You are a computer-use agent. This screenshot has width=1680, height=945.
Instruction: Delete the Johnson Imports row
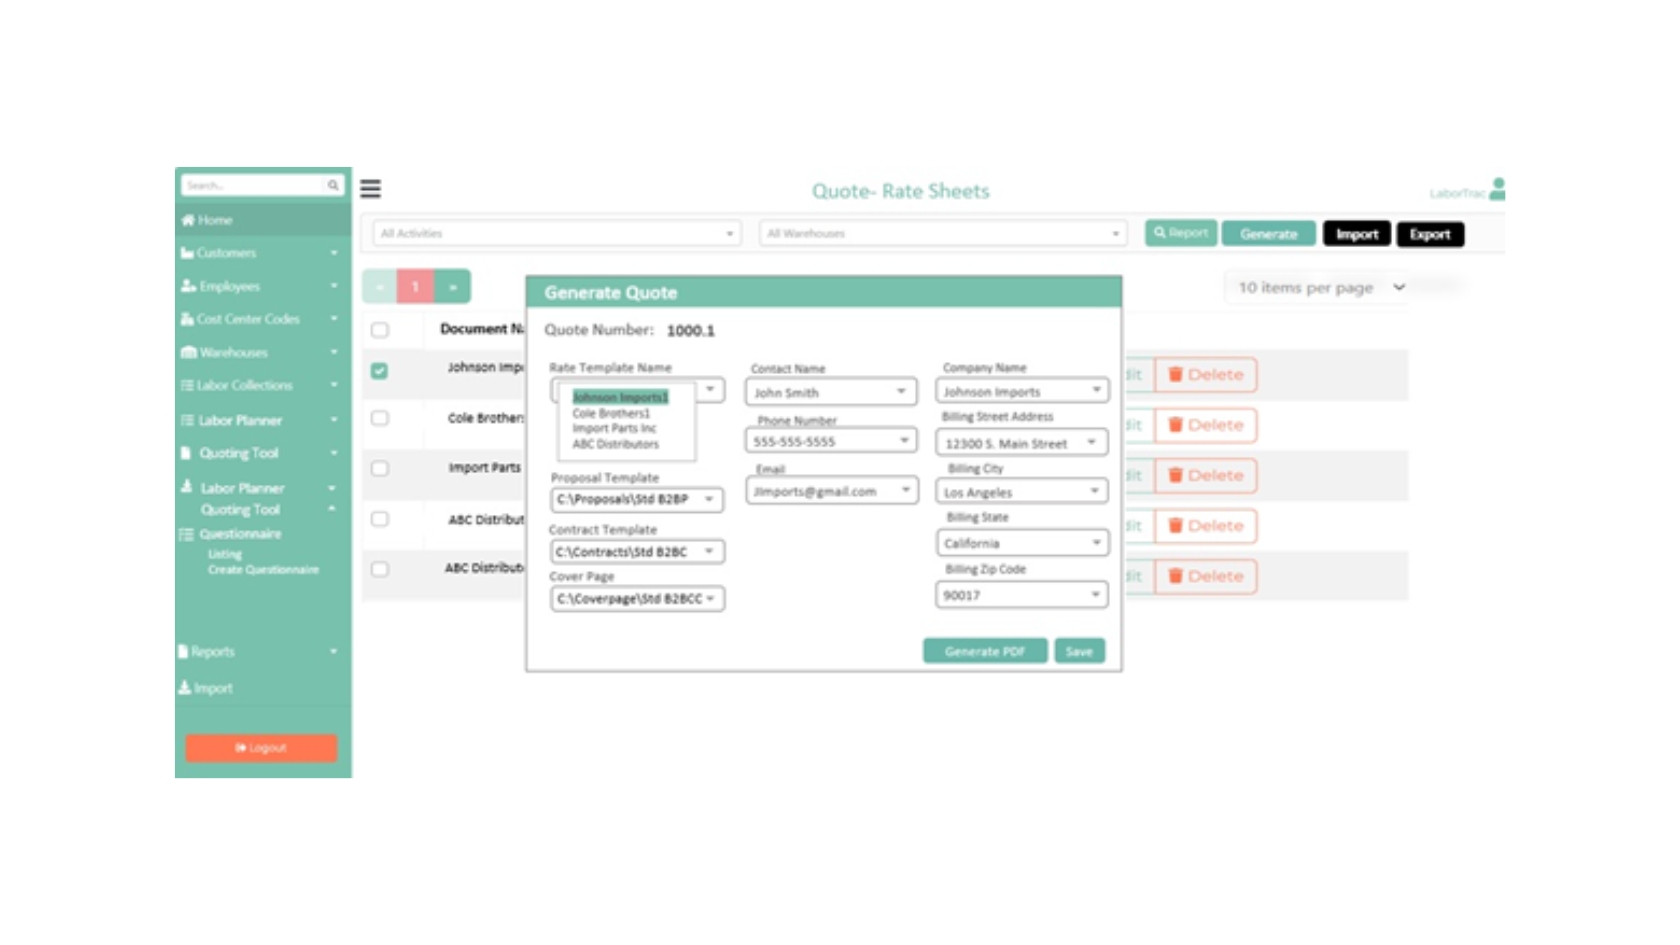(1205, 375)
